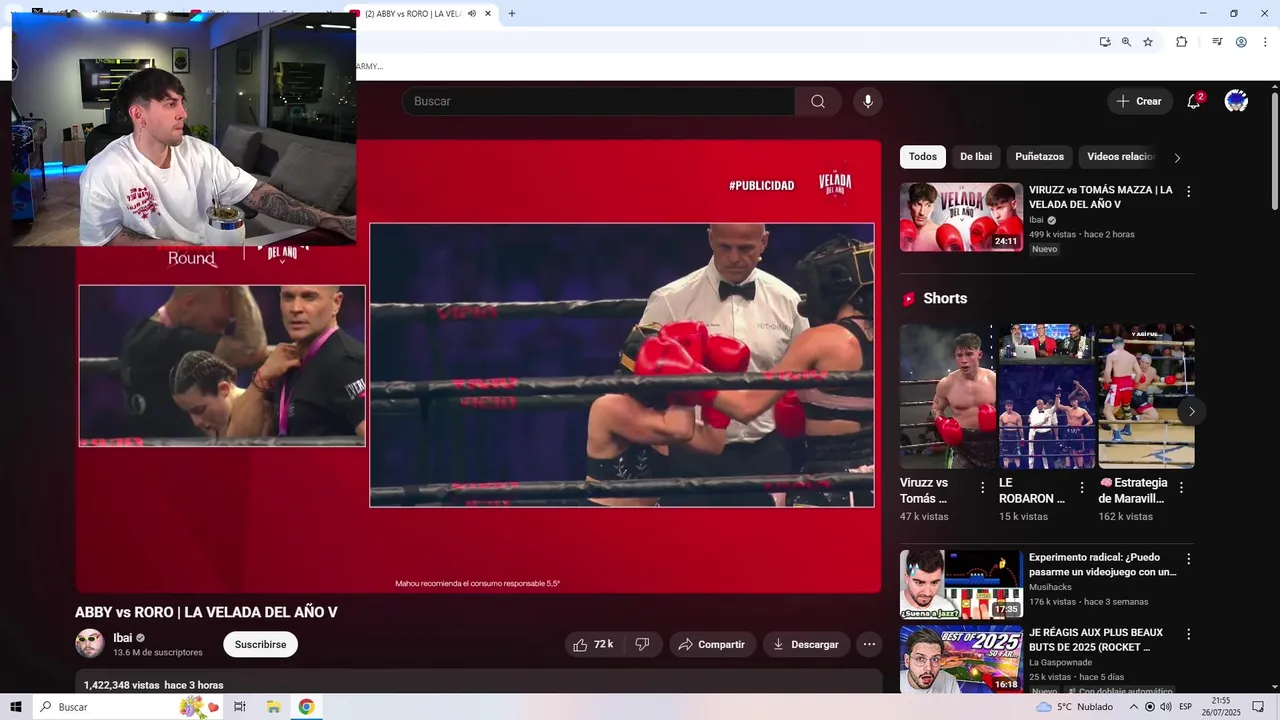Click the ESP language indicator
1280x720 pixels.
1185,707
